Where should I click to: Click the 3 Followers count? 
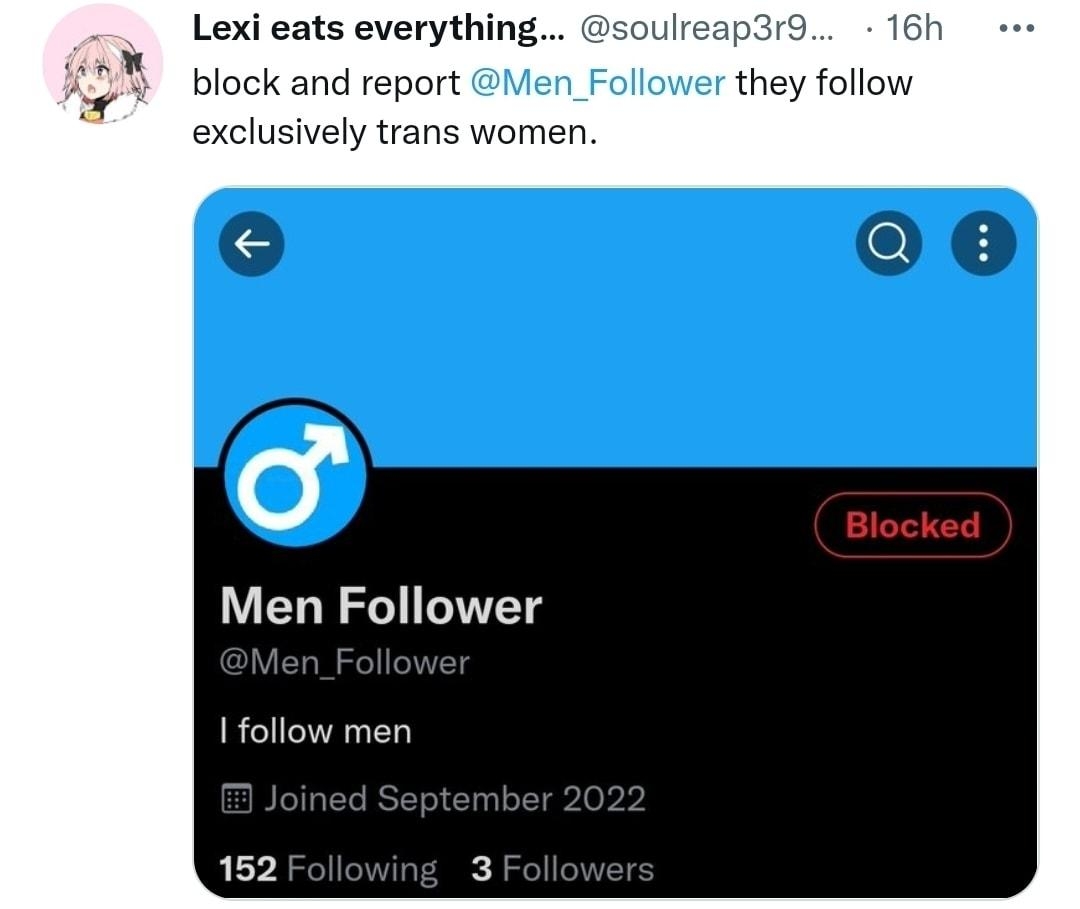pyautogui.click(x=563, y=869)
